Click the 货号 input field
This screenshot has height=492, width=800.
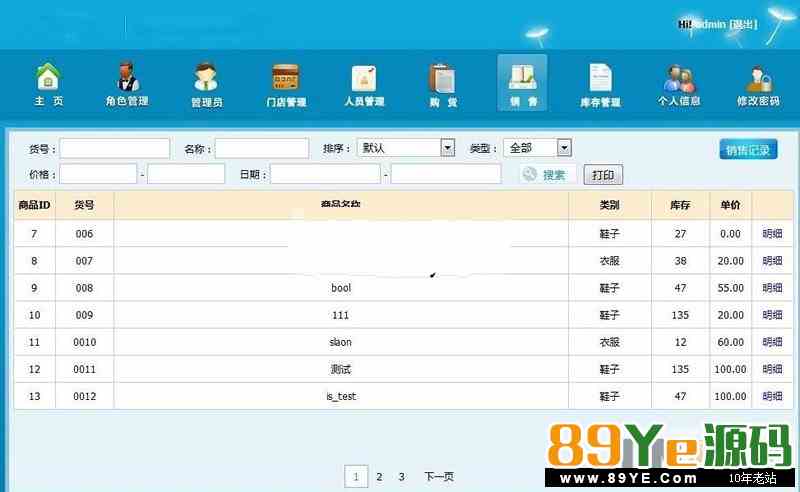(114, 148)
